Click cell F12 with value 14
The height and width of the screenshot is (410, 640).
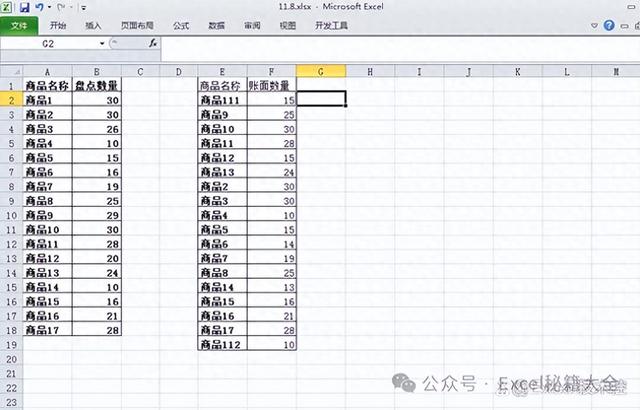point(271,244)
